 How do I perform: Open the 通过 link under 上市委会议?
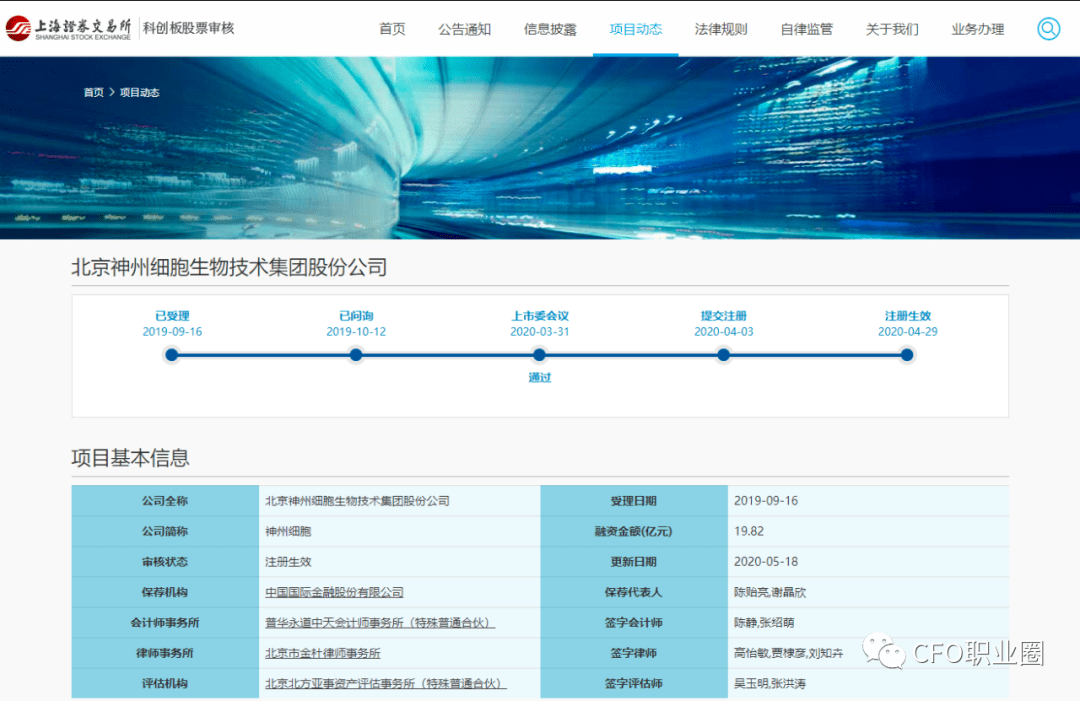tap(539, 379)
